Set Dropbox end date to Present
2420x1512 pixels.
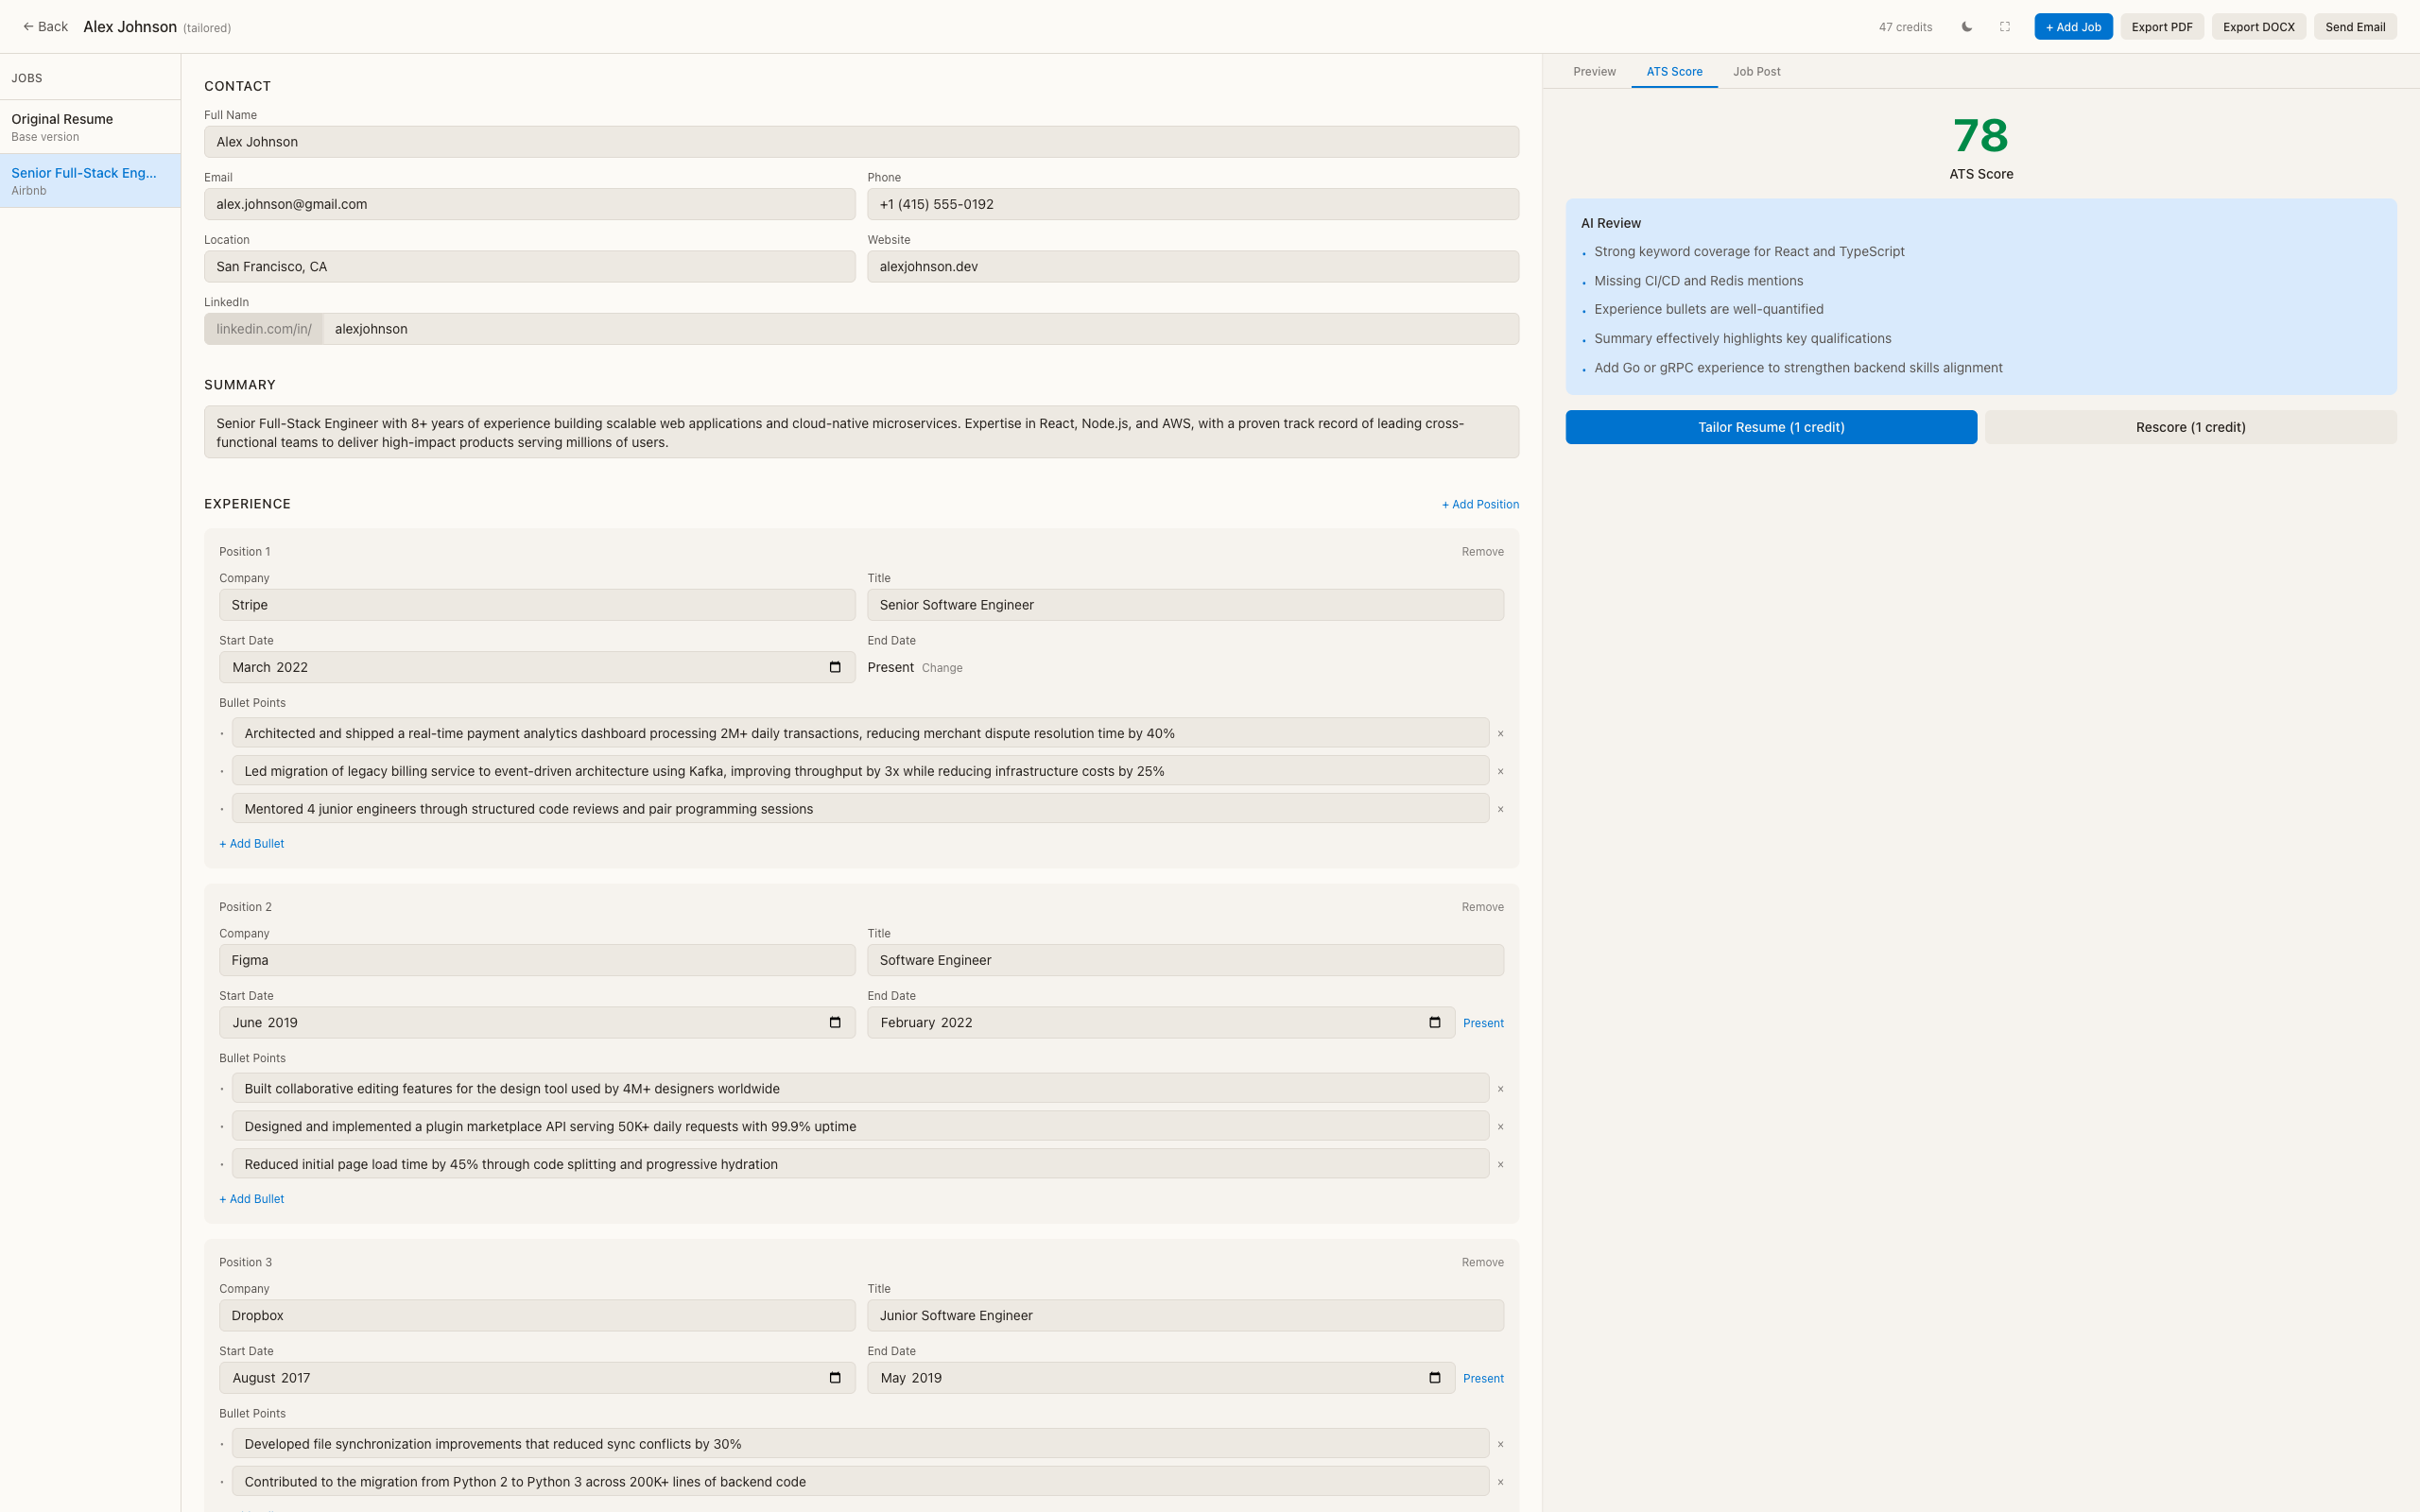click(x=1483, y=1378)
